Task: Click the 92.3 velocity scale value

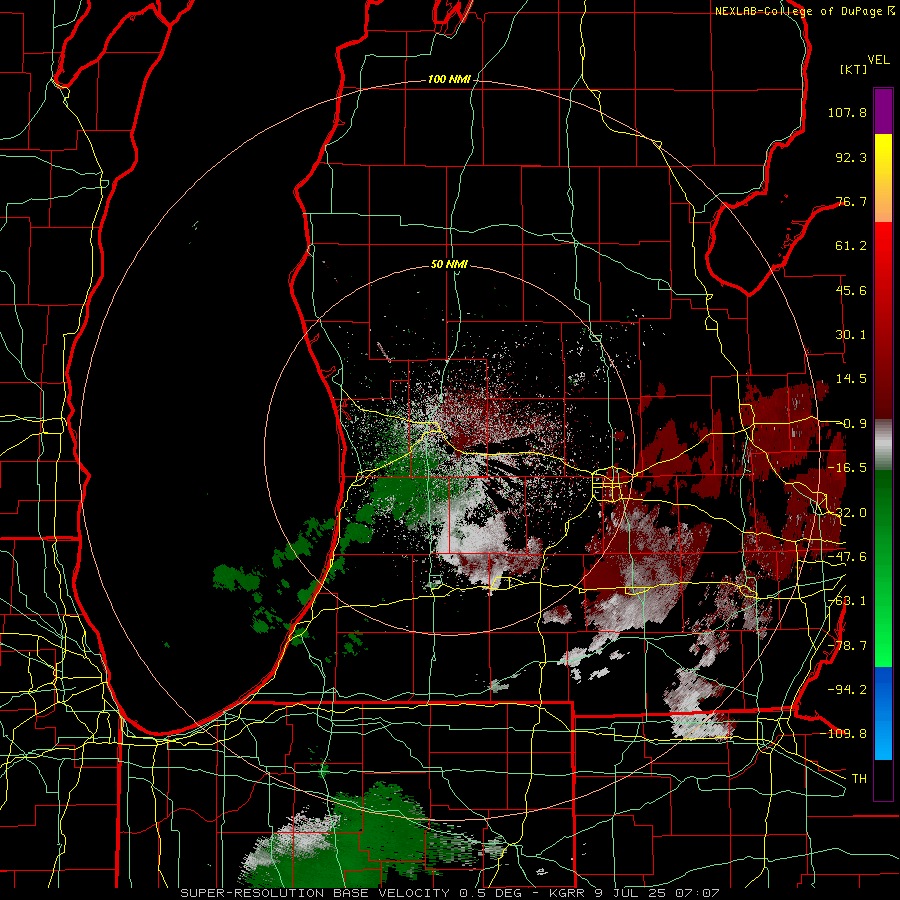Action: click(851, 157)
